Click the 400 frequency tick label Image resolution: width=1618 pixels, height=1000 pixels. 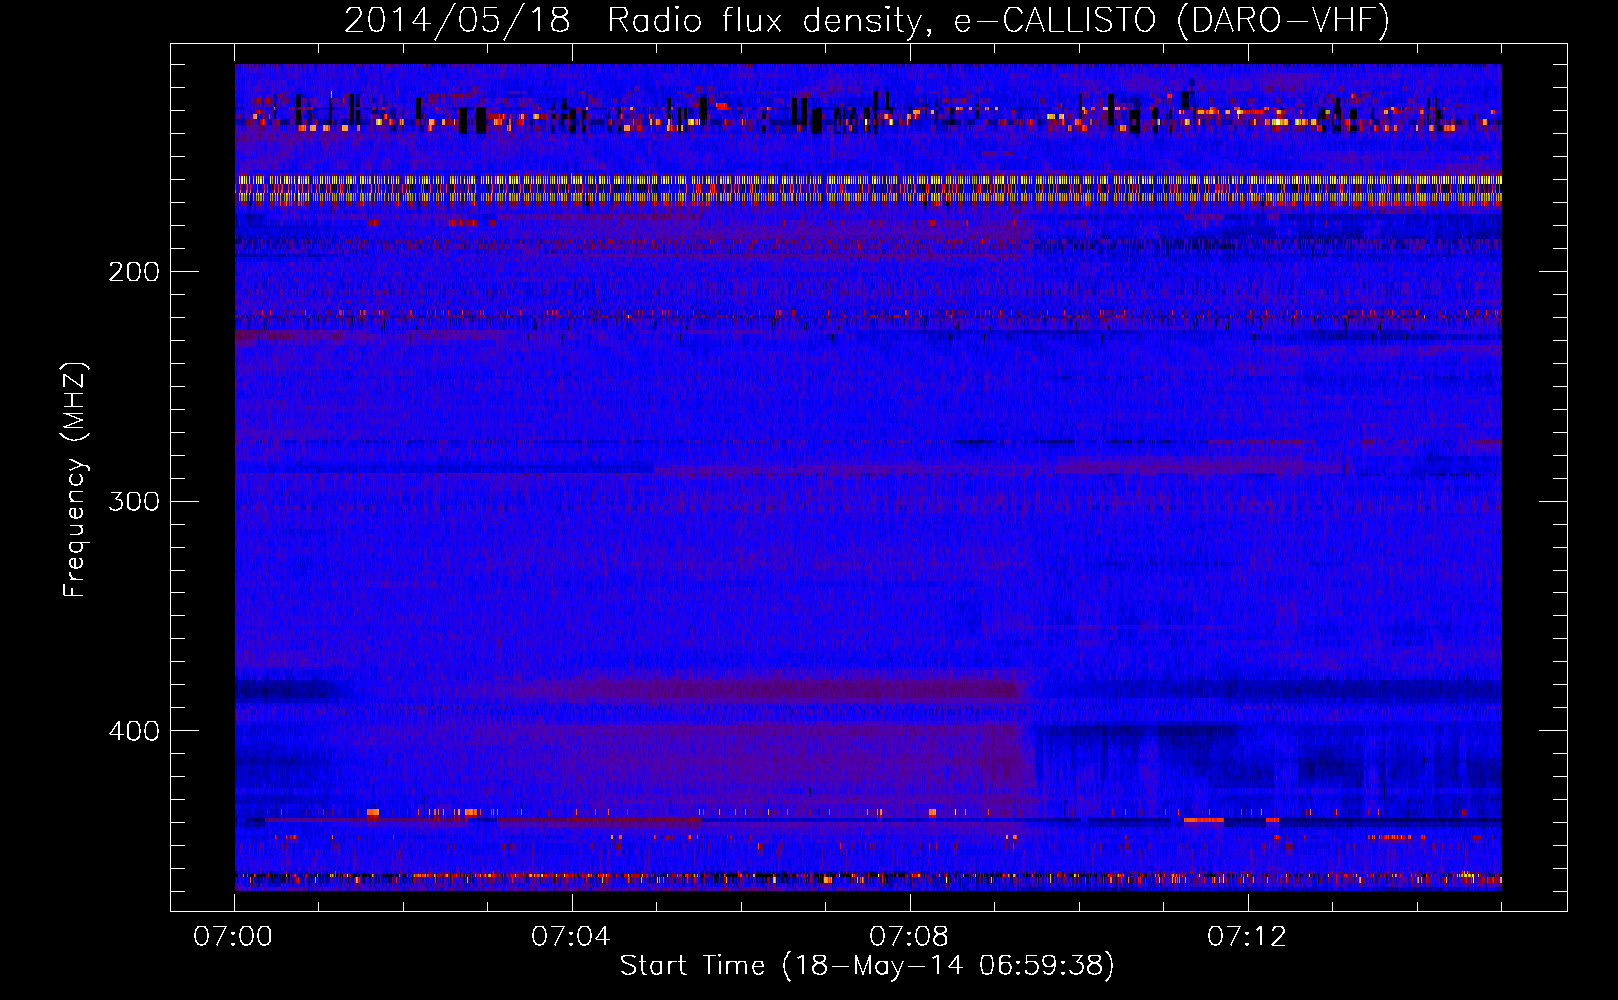[x=134, y=731]
